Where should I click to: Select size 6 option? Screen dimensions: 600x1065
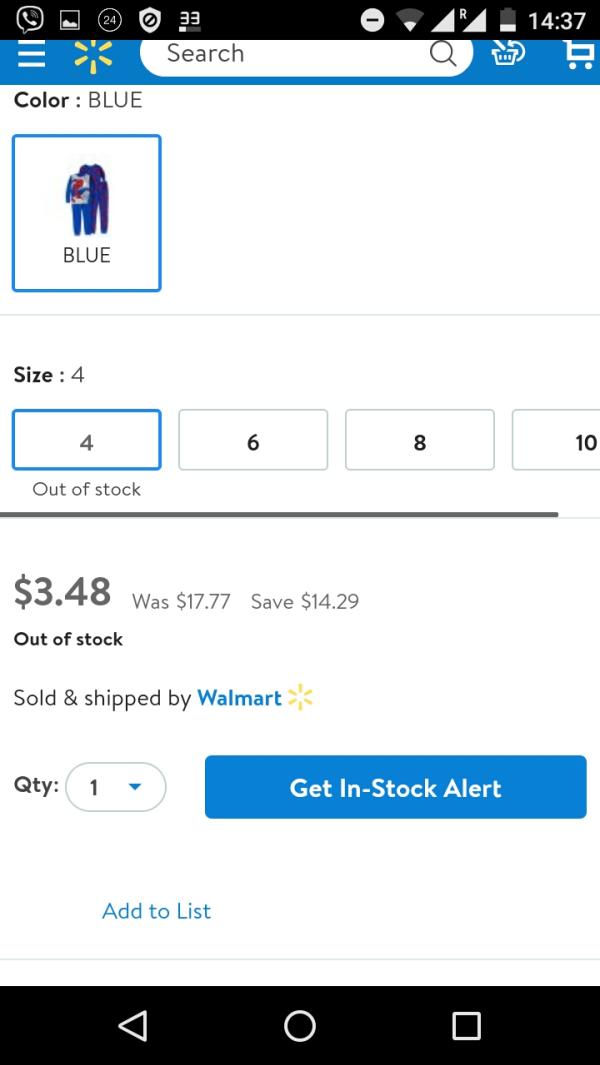pyautogui.click(x=253, y=440)
